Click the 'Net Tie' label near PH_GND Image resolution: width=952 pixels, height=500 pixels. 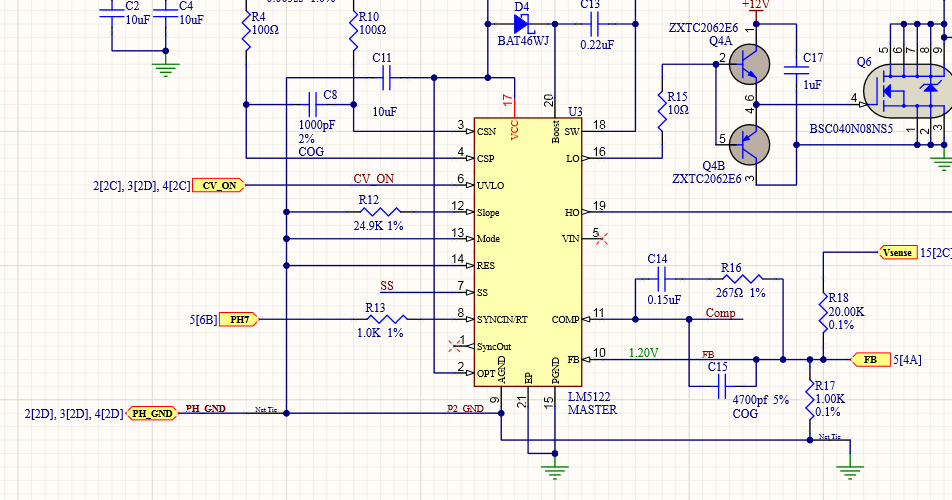266,410
